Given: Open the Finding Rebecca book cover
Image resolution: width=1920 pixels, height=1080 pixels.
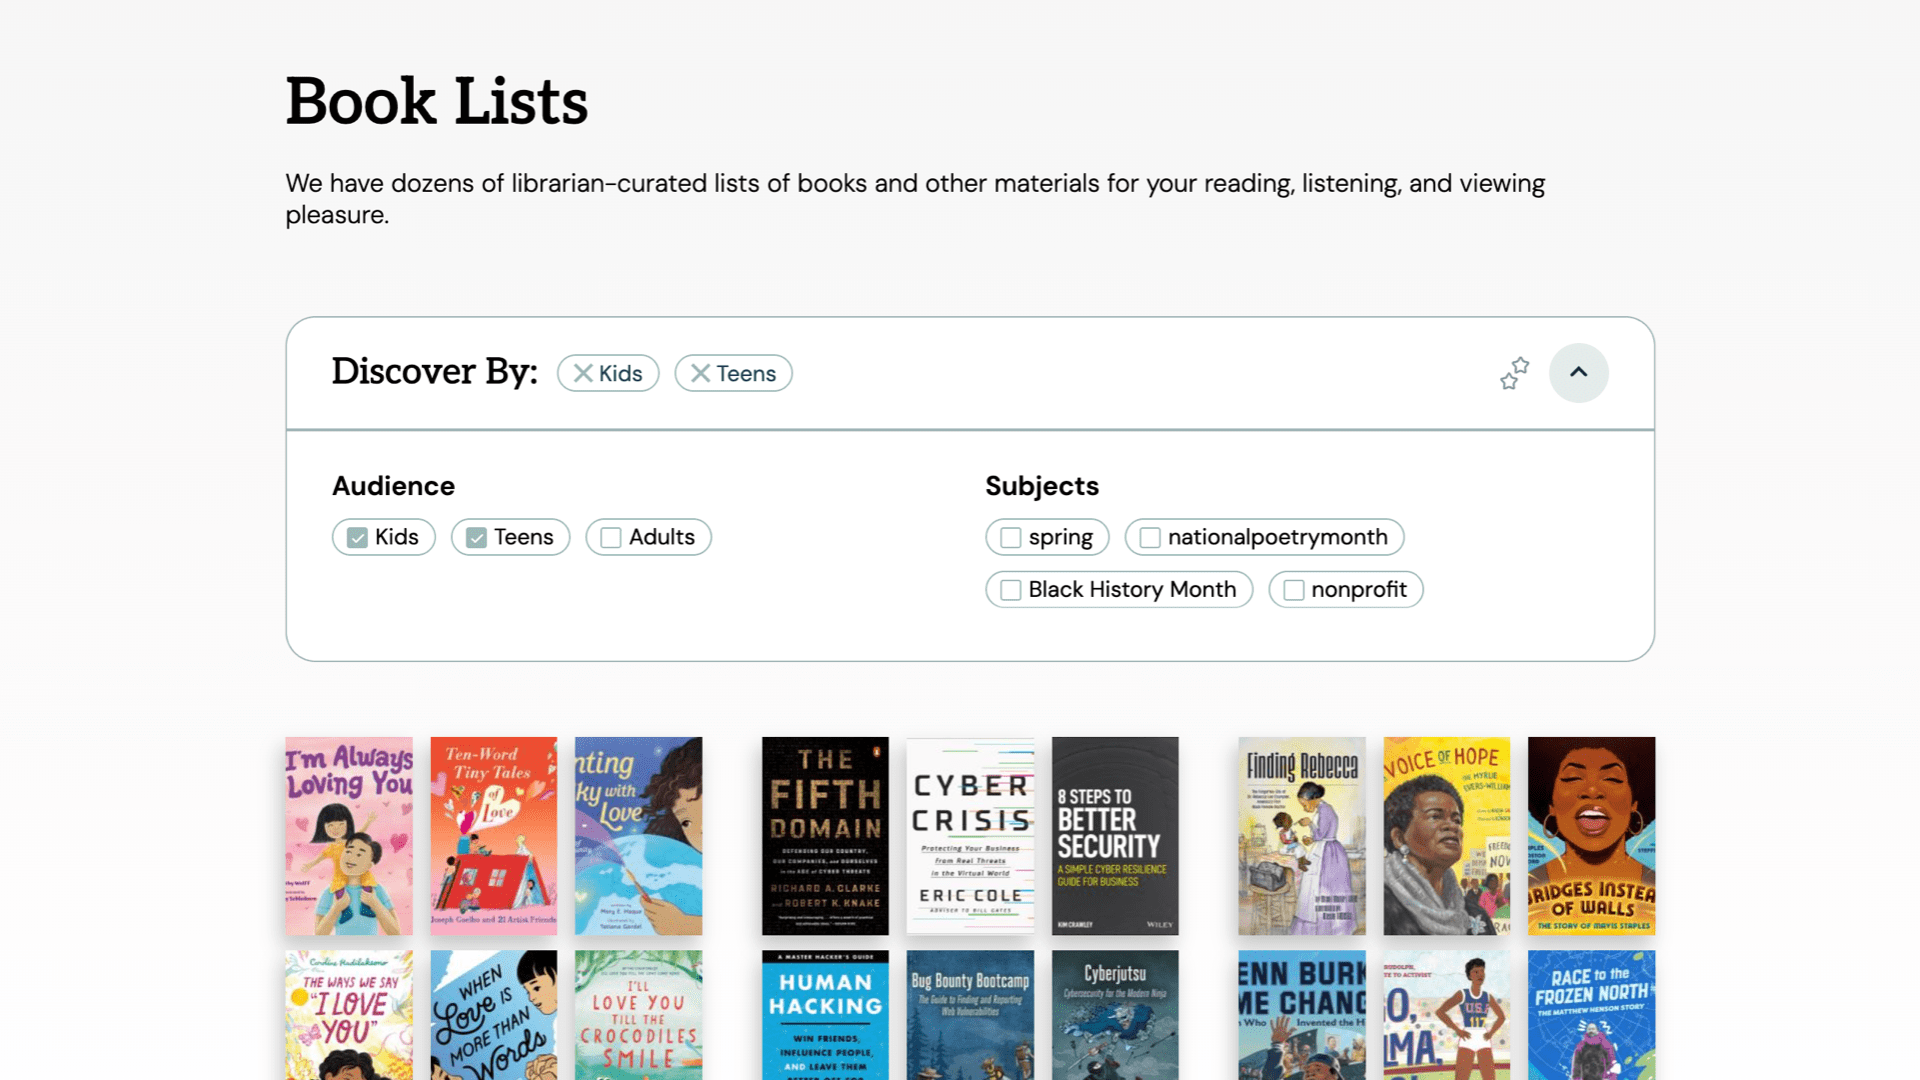Looking at the screenshot, I should (1301, 836).
